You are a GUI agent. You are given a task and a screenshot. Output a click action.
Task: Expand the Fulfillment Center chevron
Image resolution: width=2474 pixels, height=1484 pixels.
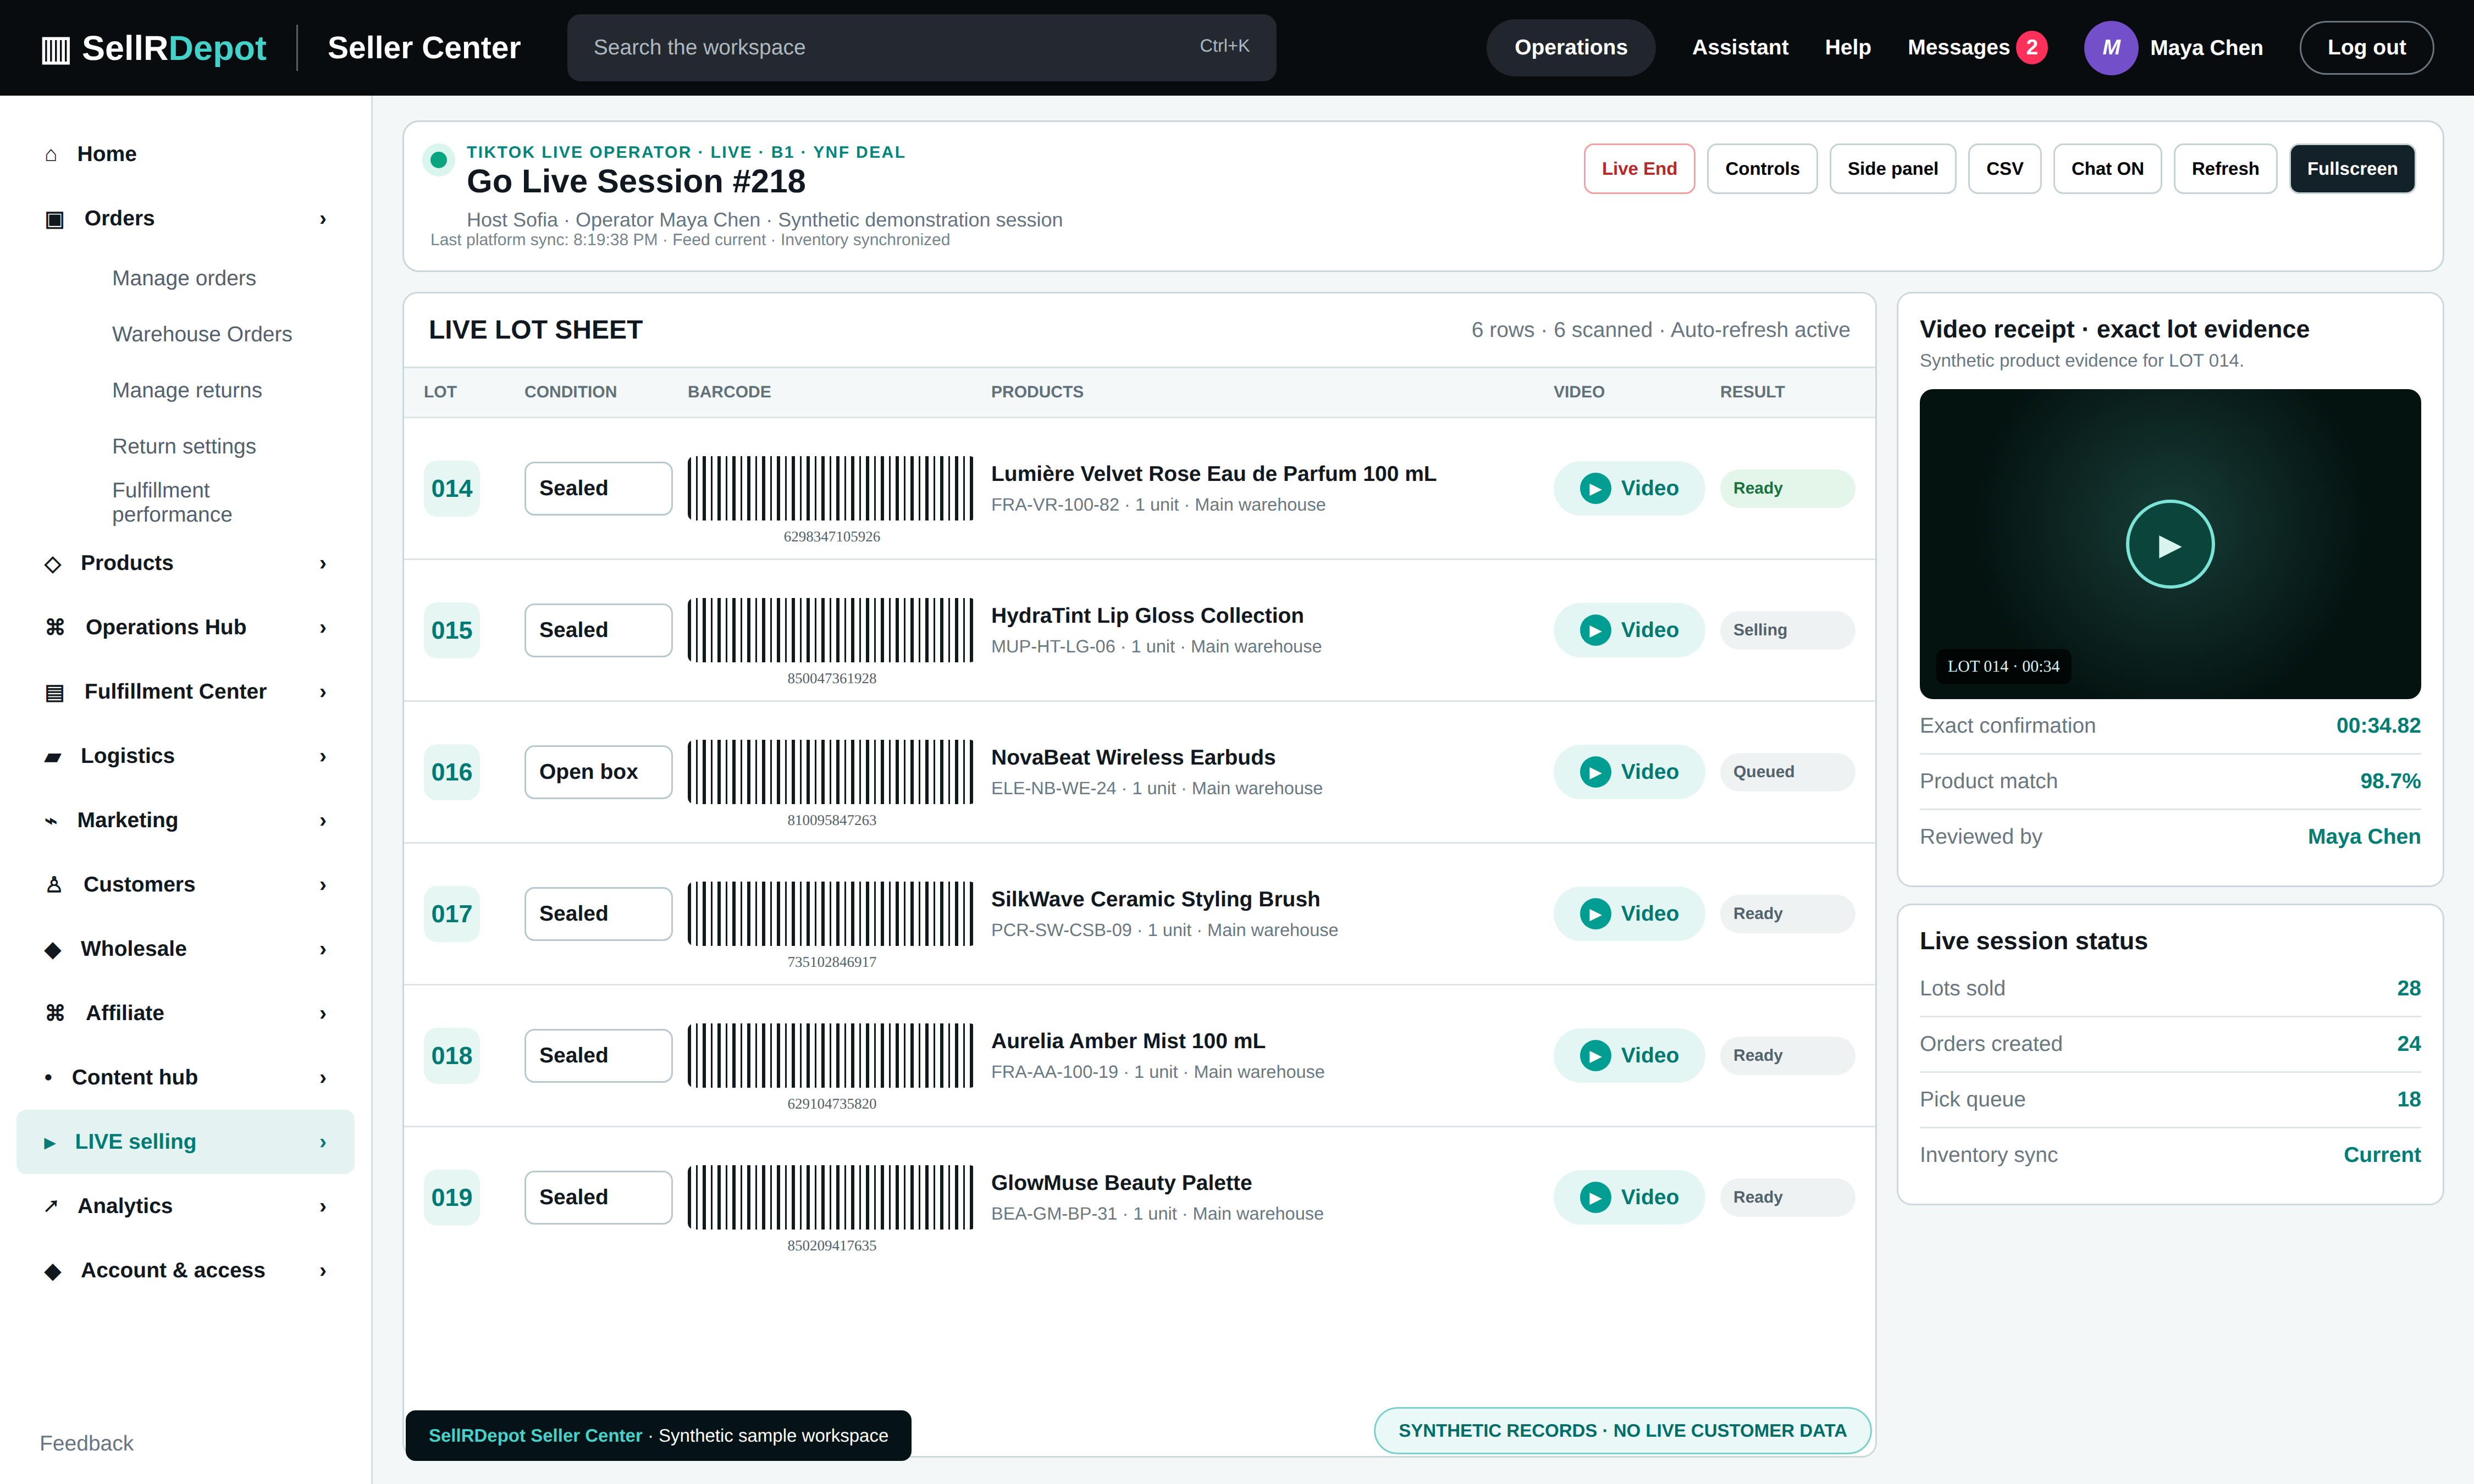322,692
